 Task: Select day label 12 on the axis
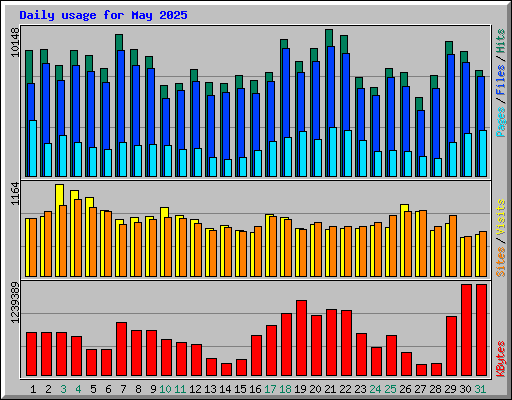(195, 389)
